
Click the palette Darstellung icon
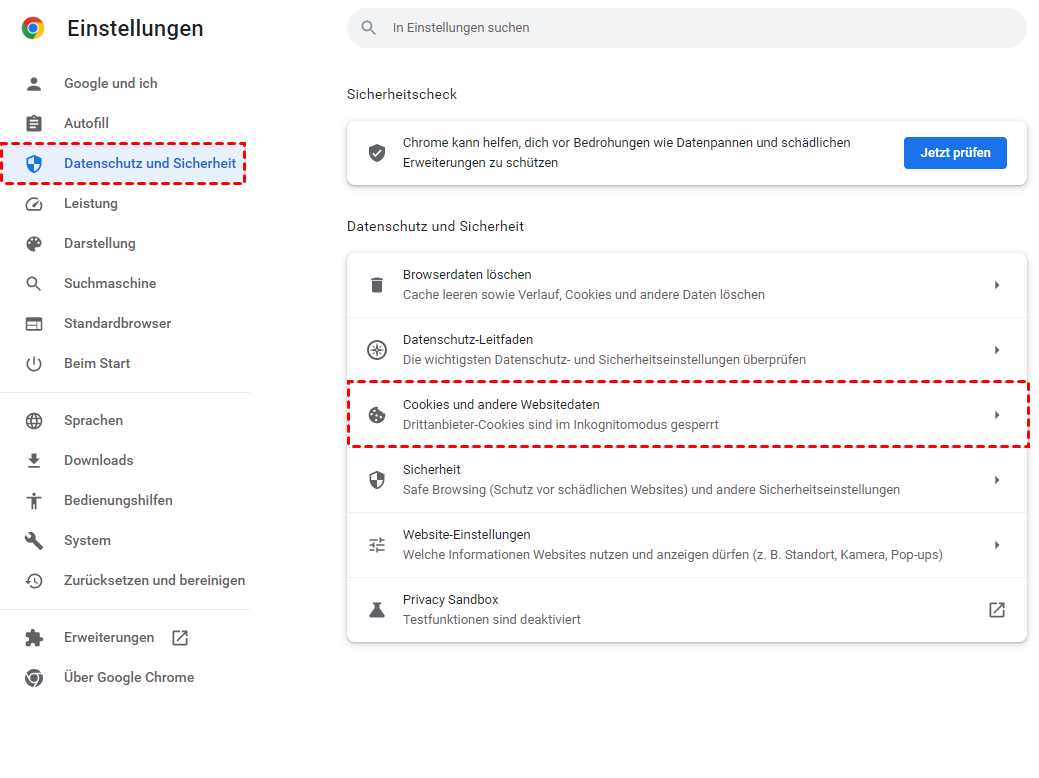(x=34, y=244)
